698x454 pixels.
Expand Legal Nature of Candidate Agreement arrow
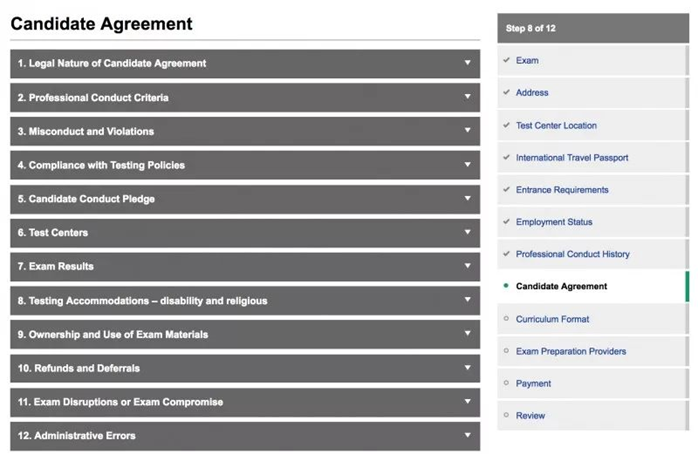point(467,63)
